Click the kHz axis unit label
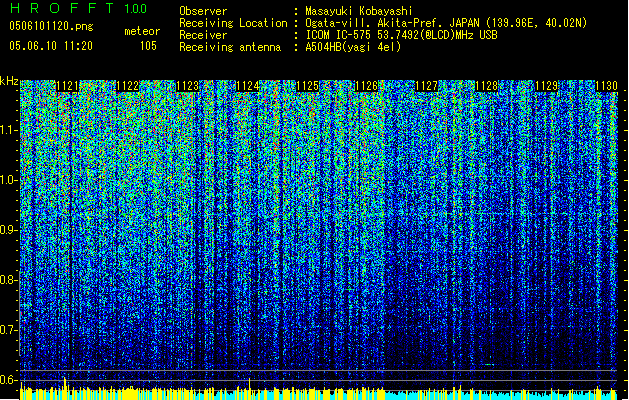 coord(9,81)
